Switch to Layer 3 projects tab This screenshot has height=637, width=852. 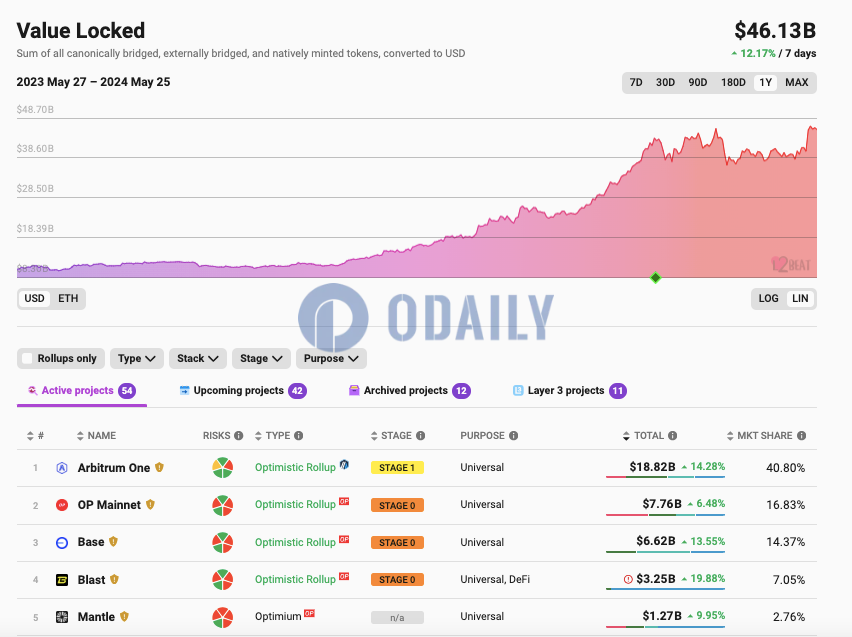[x=569, y=391]
